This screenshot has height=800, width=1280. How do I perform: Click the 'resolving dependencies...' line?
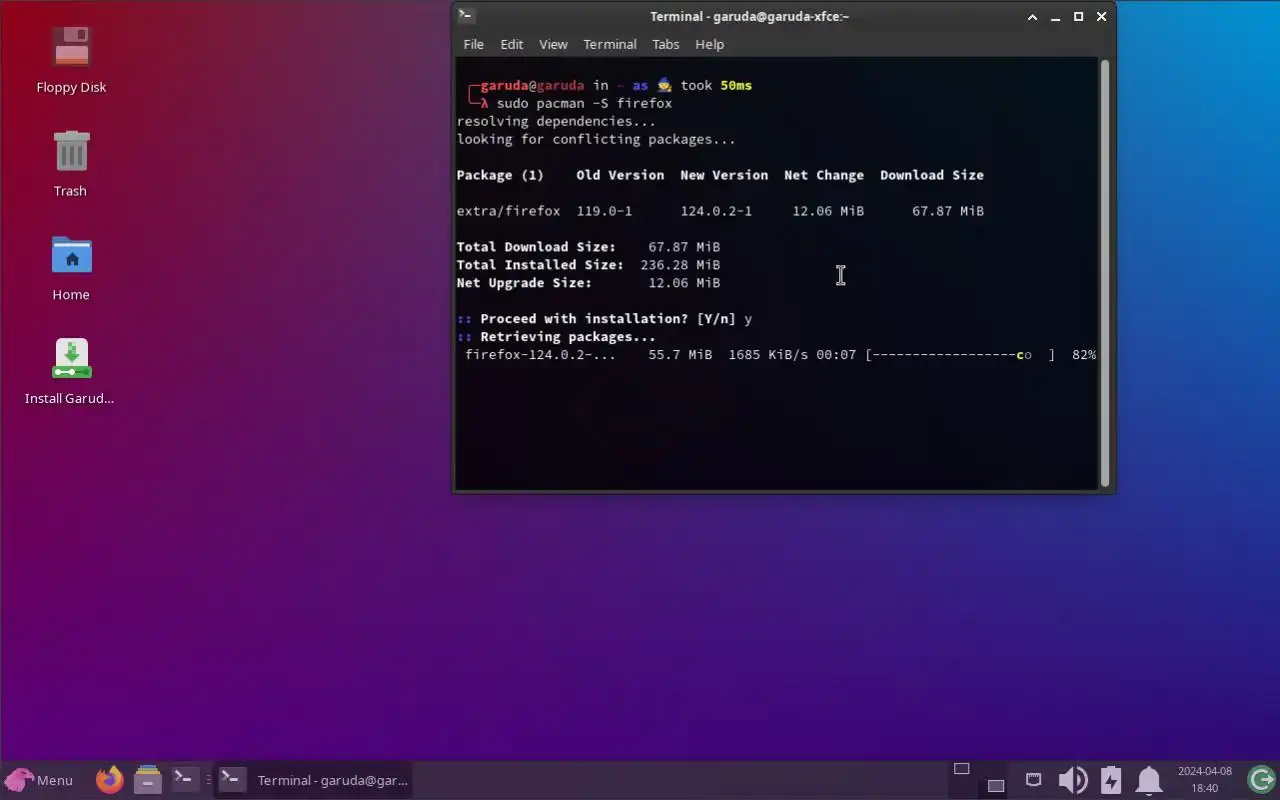coord(556,121)
